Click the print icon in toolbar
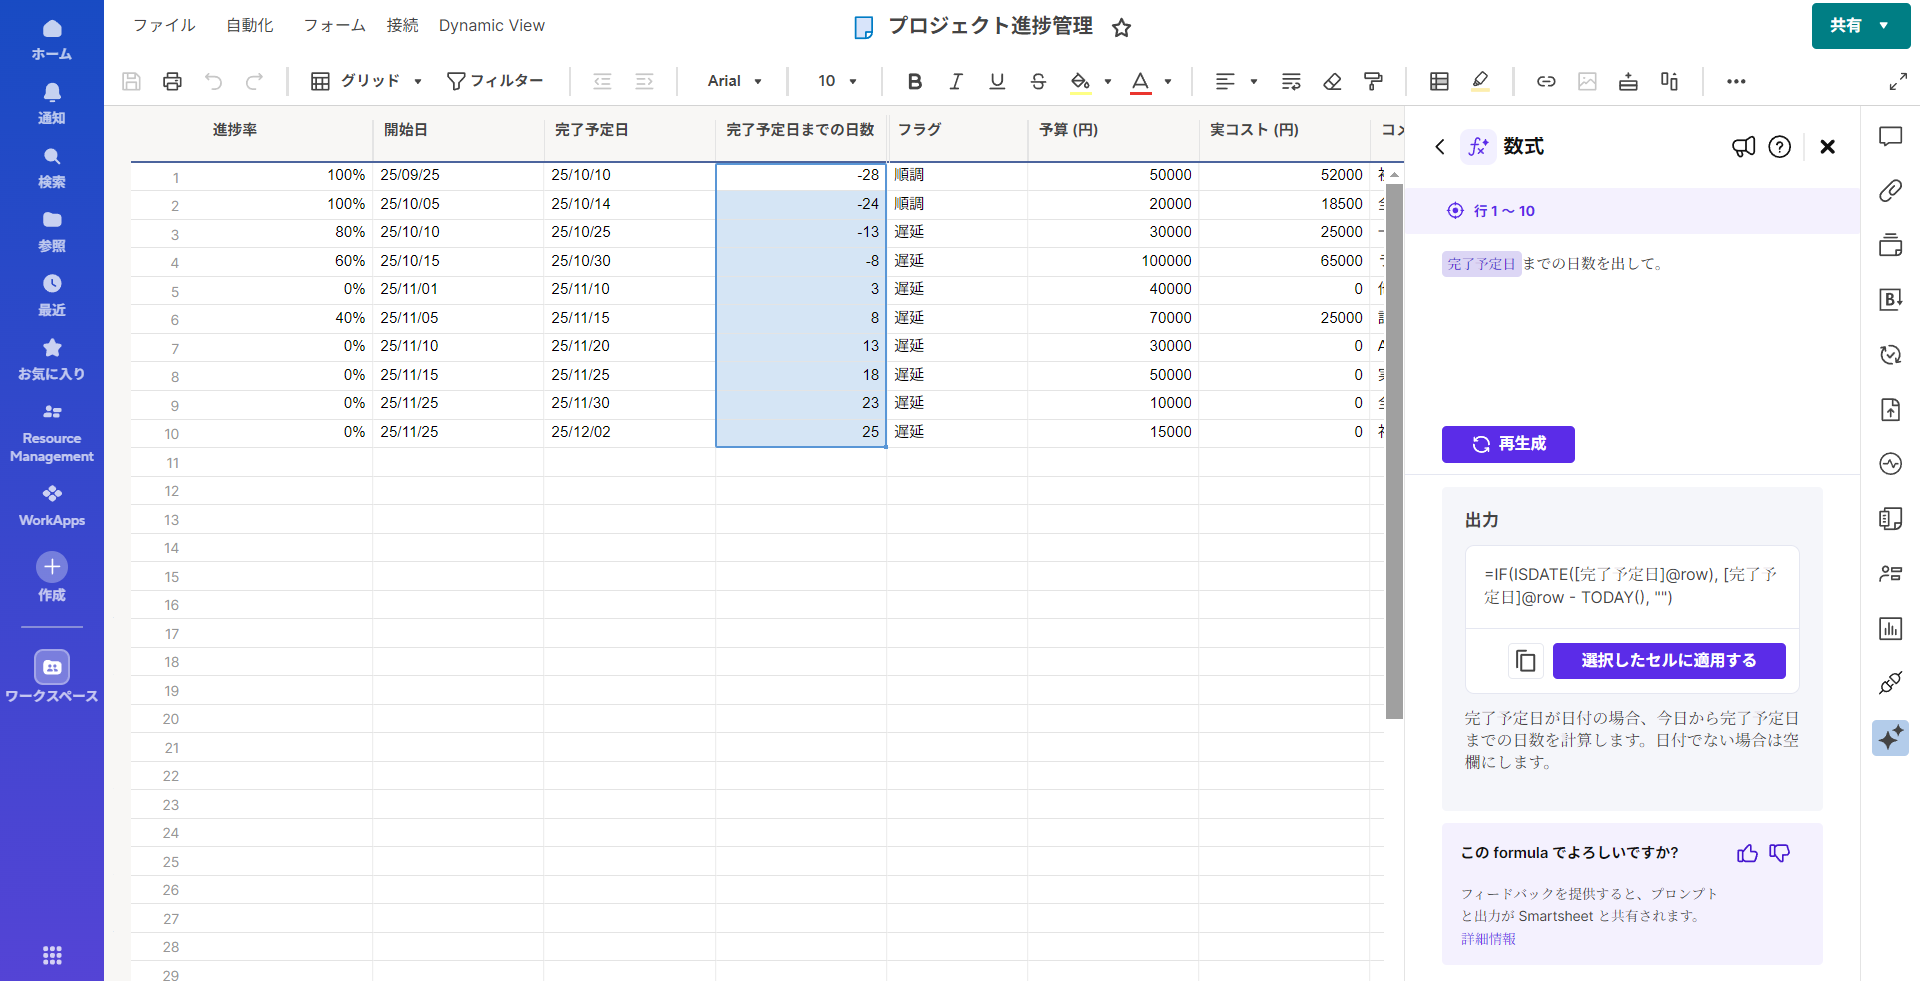1920x981 pixels. click(172, 82)
